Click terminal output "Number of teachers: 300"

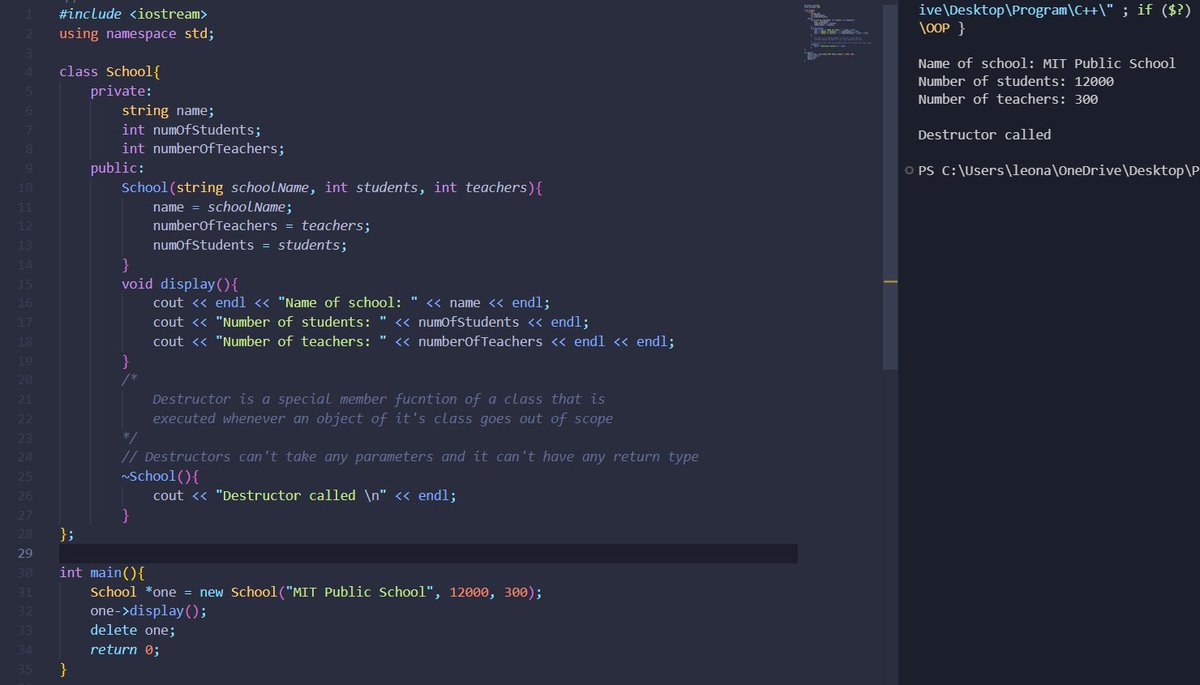click(x=1008, y=99)
